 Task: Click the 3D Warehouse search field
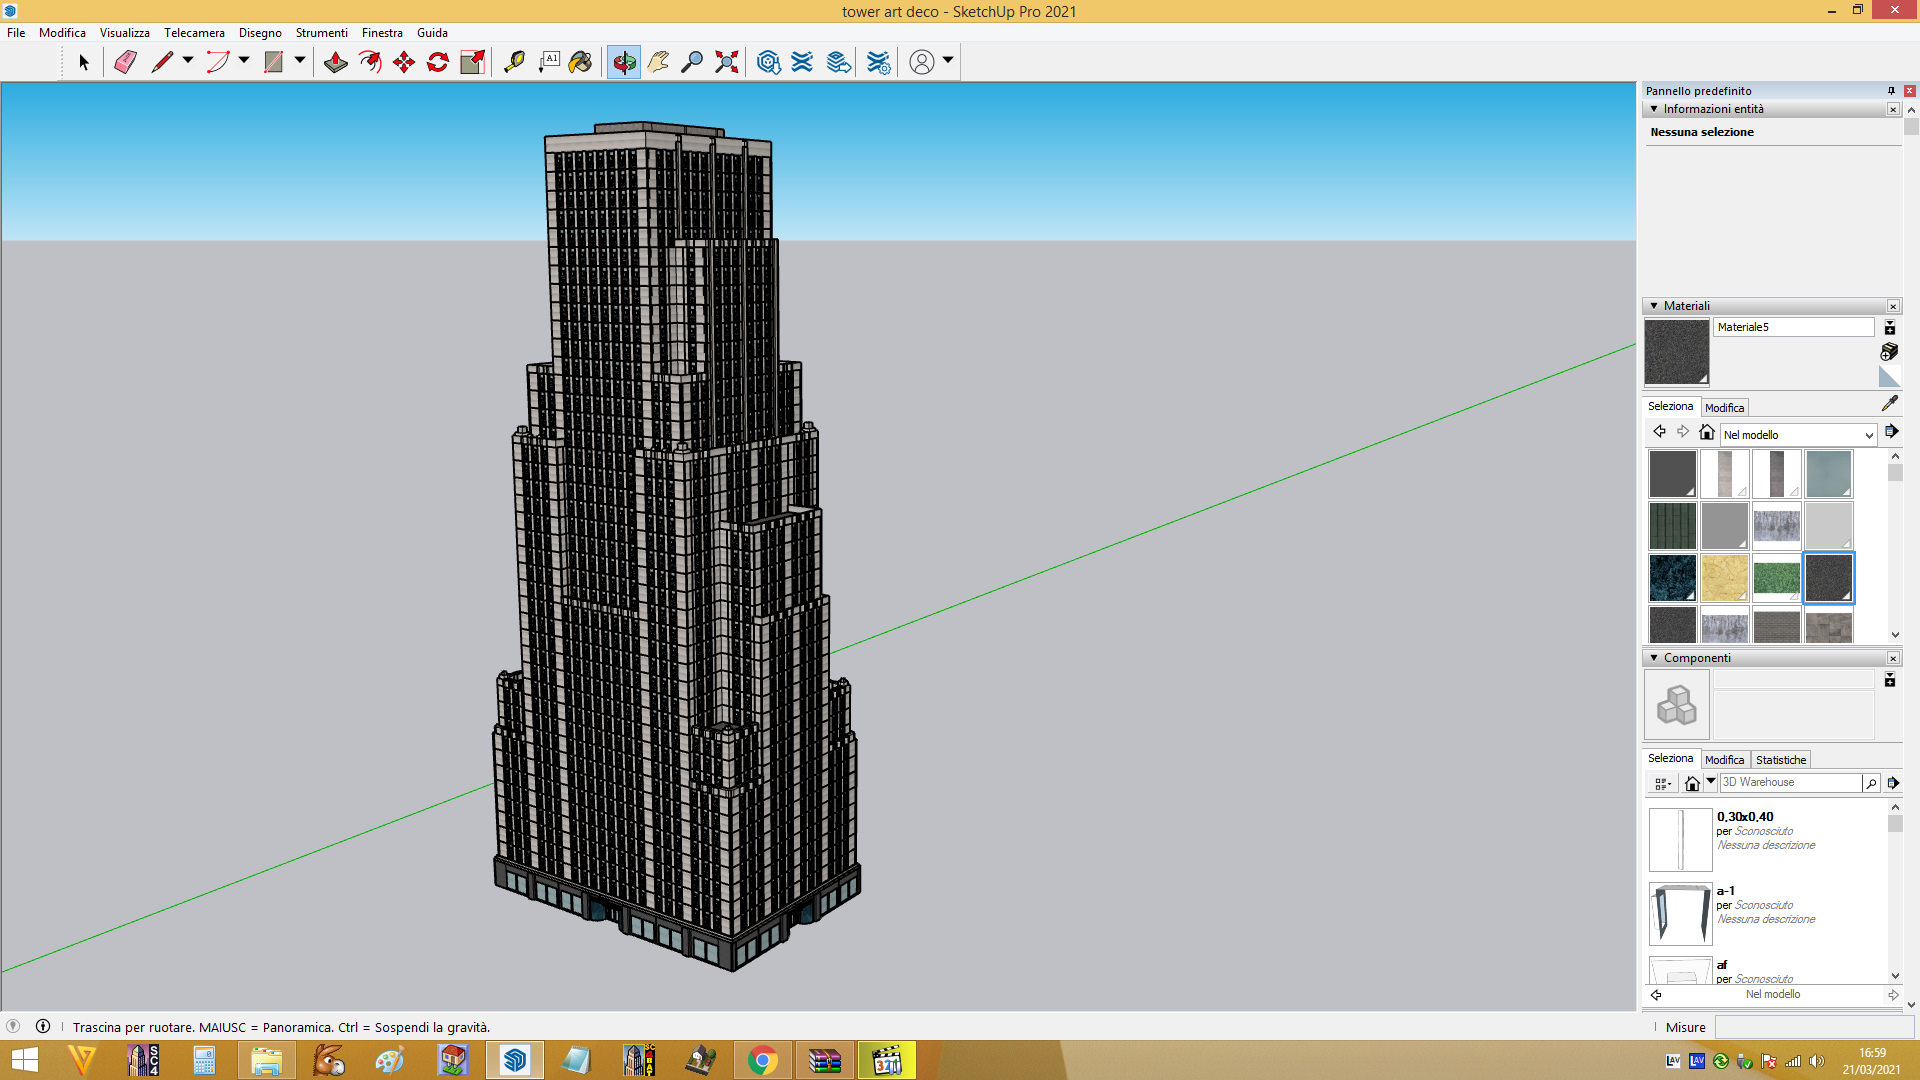point(1790,783)
